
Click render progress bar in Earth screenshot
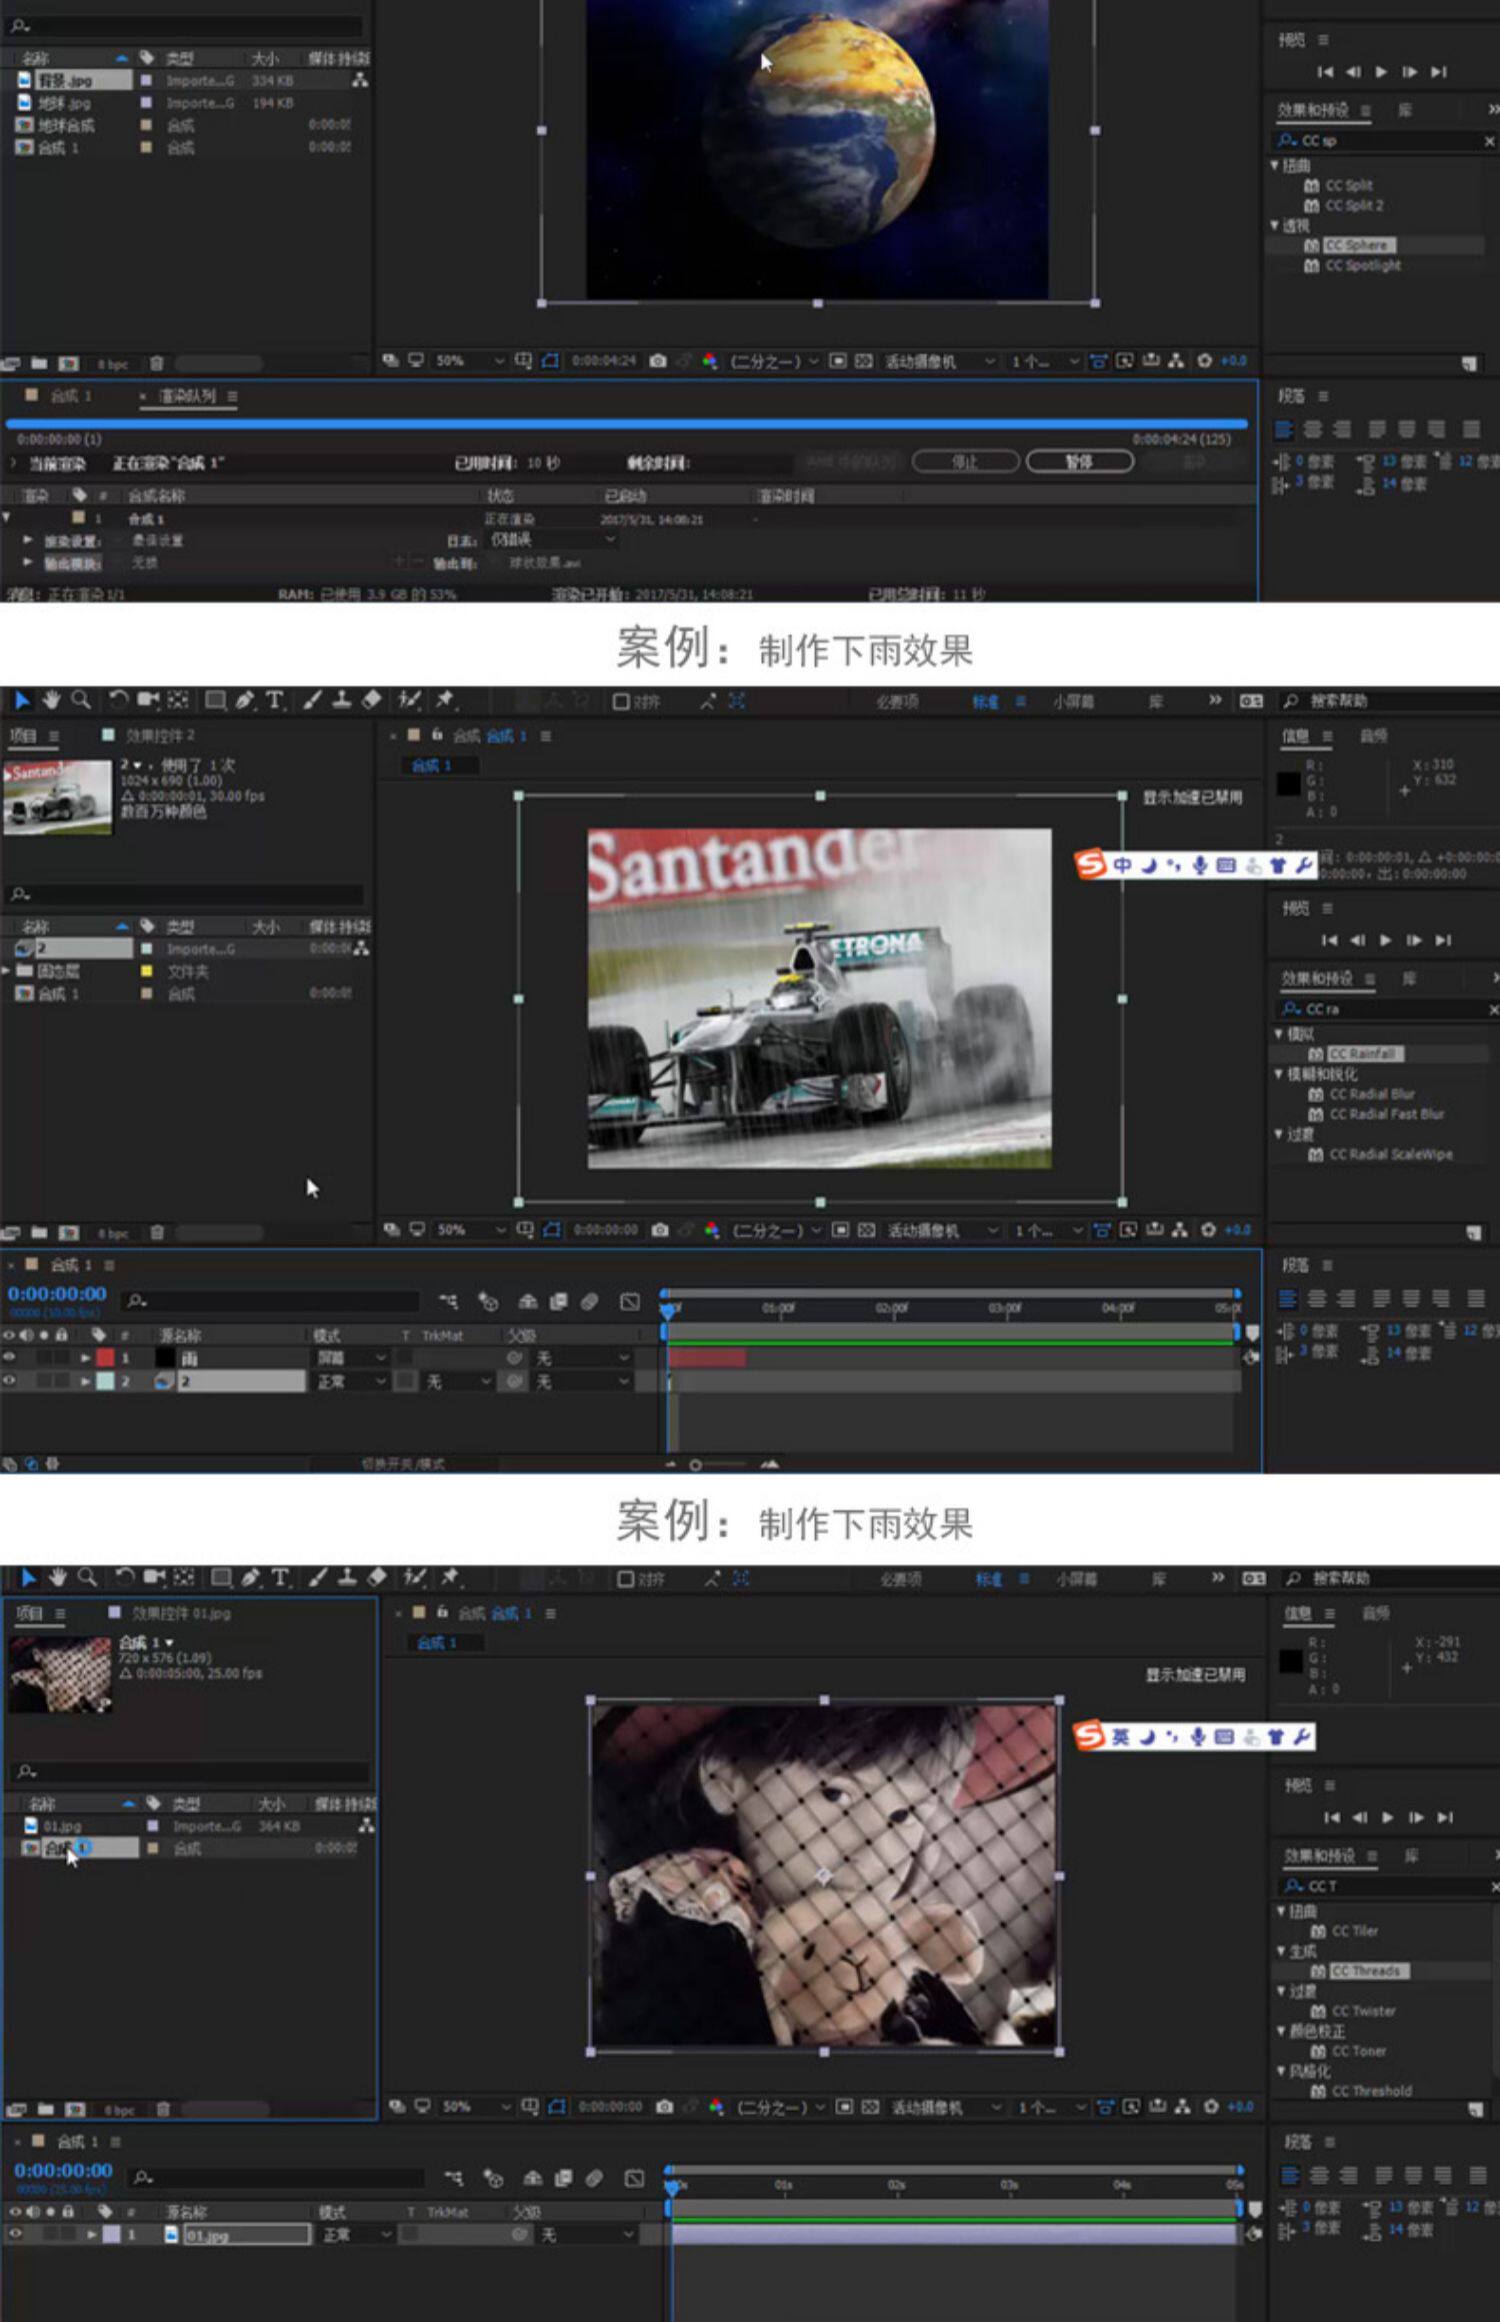[x=627, y=424]
